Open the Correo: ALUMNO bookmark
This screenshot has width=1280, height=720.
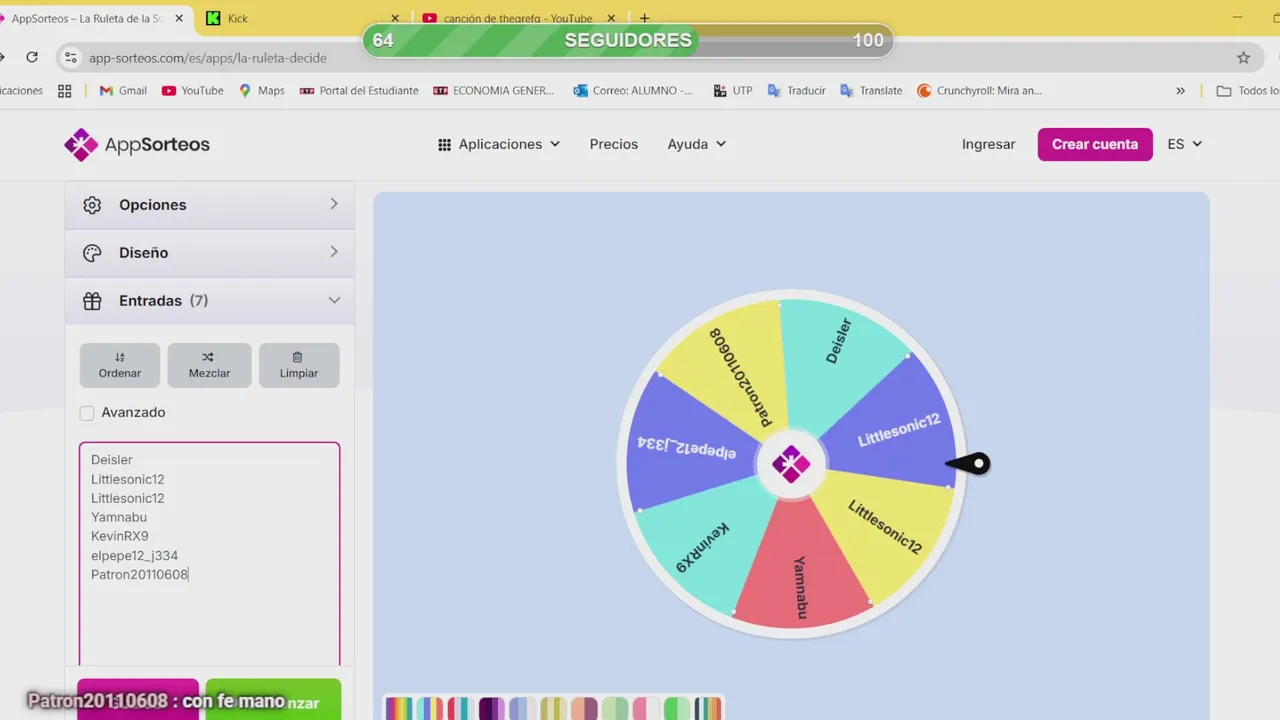click(x=633, y=90)
